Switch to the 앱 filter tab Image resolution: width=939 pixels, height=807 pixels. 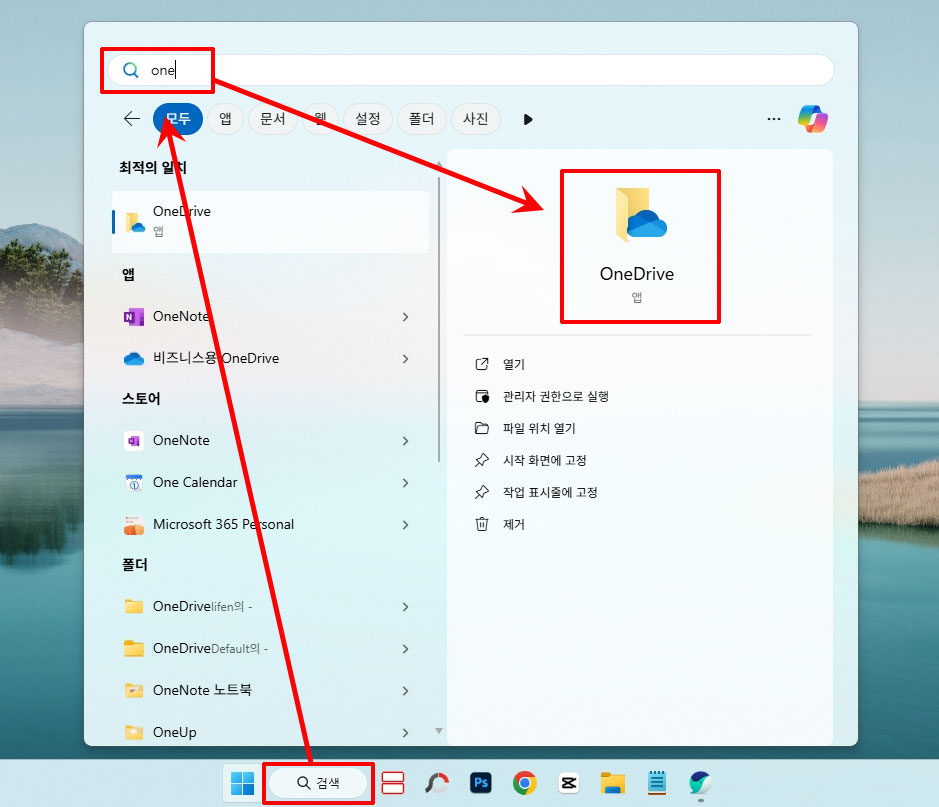pos(225,118)
